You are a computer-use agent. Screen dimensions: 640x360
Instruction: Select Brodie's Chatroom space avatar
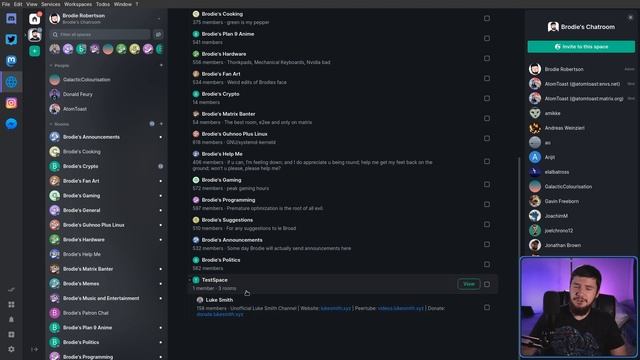point(35,35)
